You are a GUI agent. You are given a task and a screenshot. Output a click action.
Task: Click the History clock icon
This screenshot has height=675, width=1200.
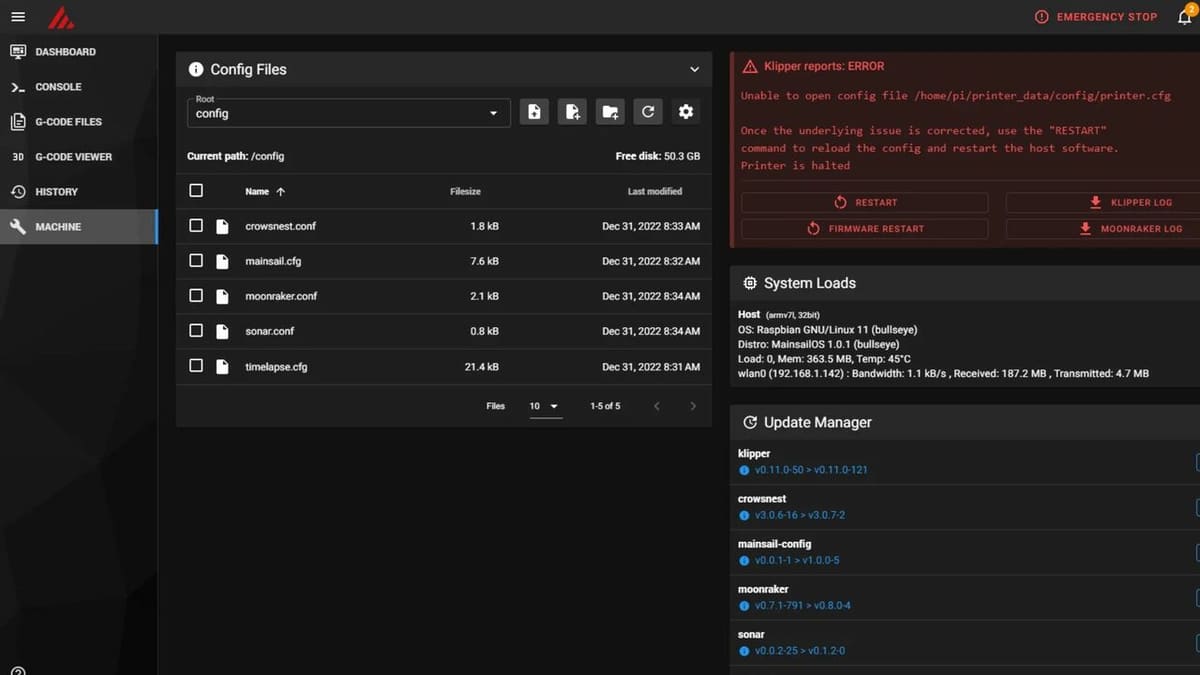coord(18,192)
